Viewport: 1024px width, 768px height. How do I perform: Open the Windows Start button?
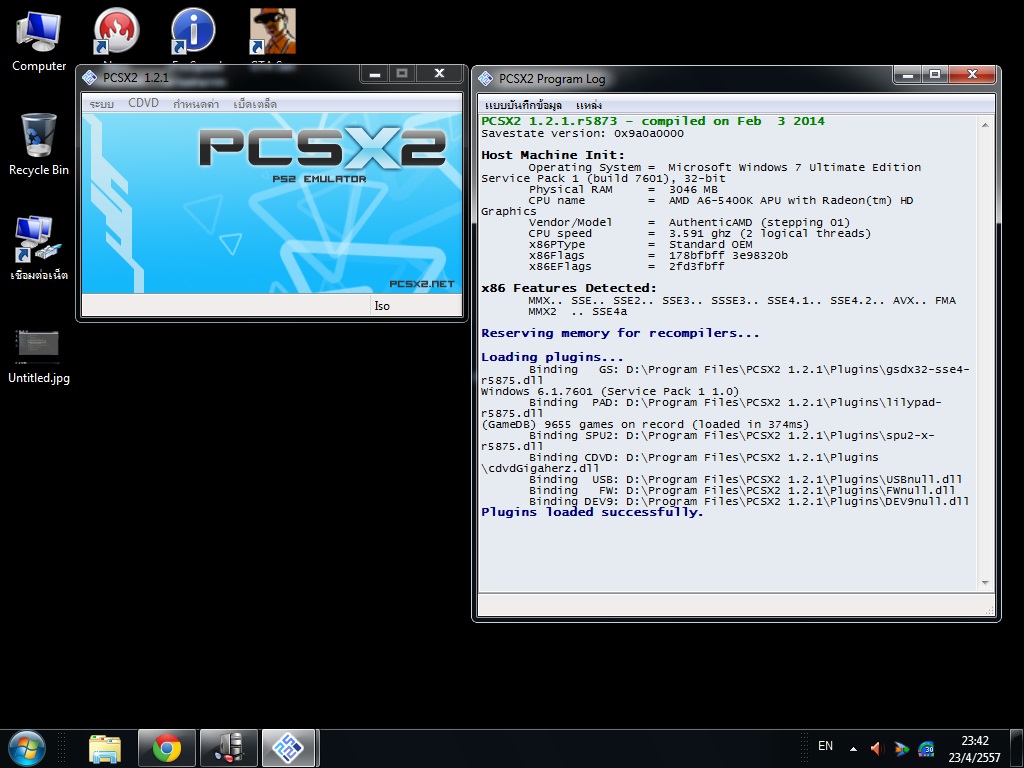(x=27, y=748)
